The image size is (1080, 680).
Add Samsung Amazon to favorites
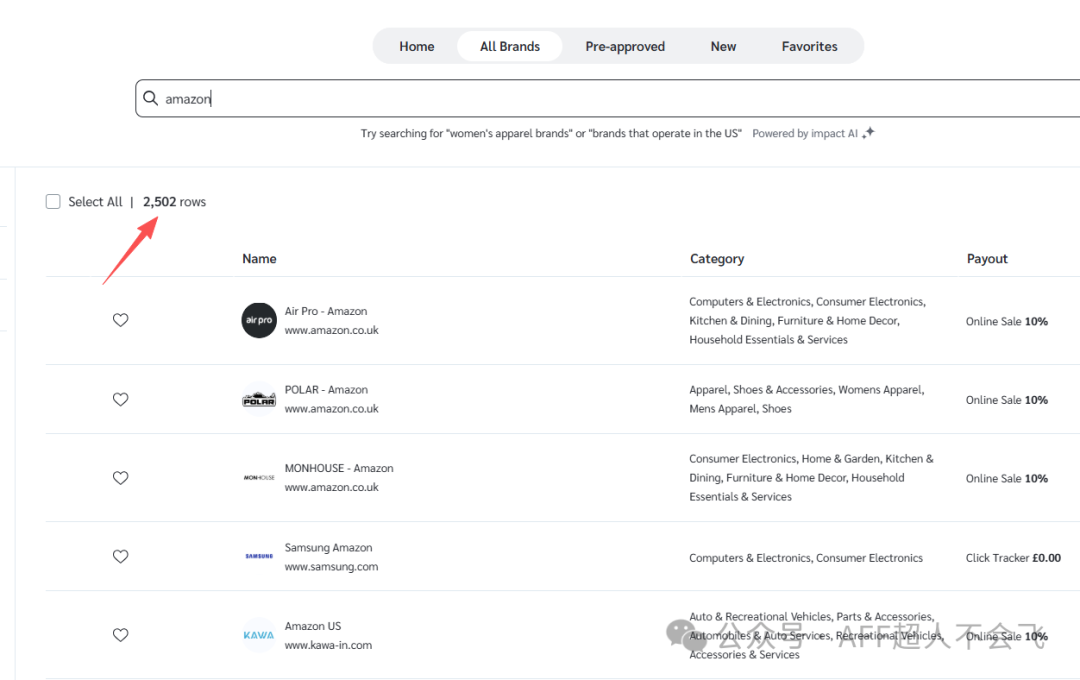pos(121,556)
